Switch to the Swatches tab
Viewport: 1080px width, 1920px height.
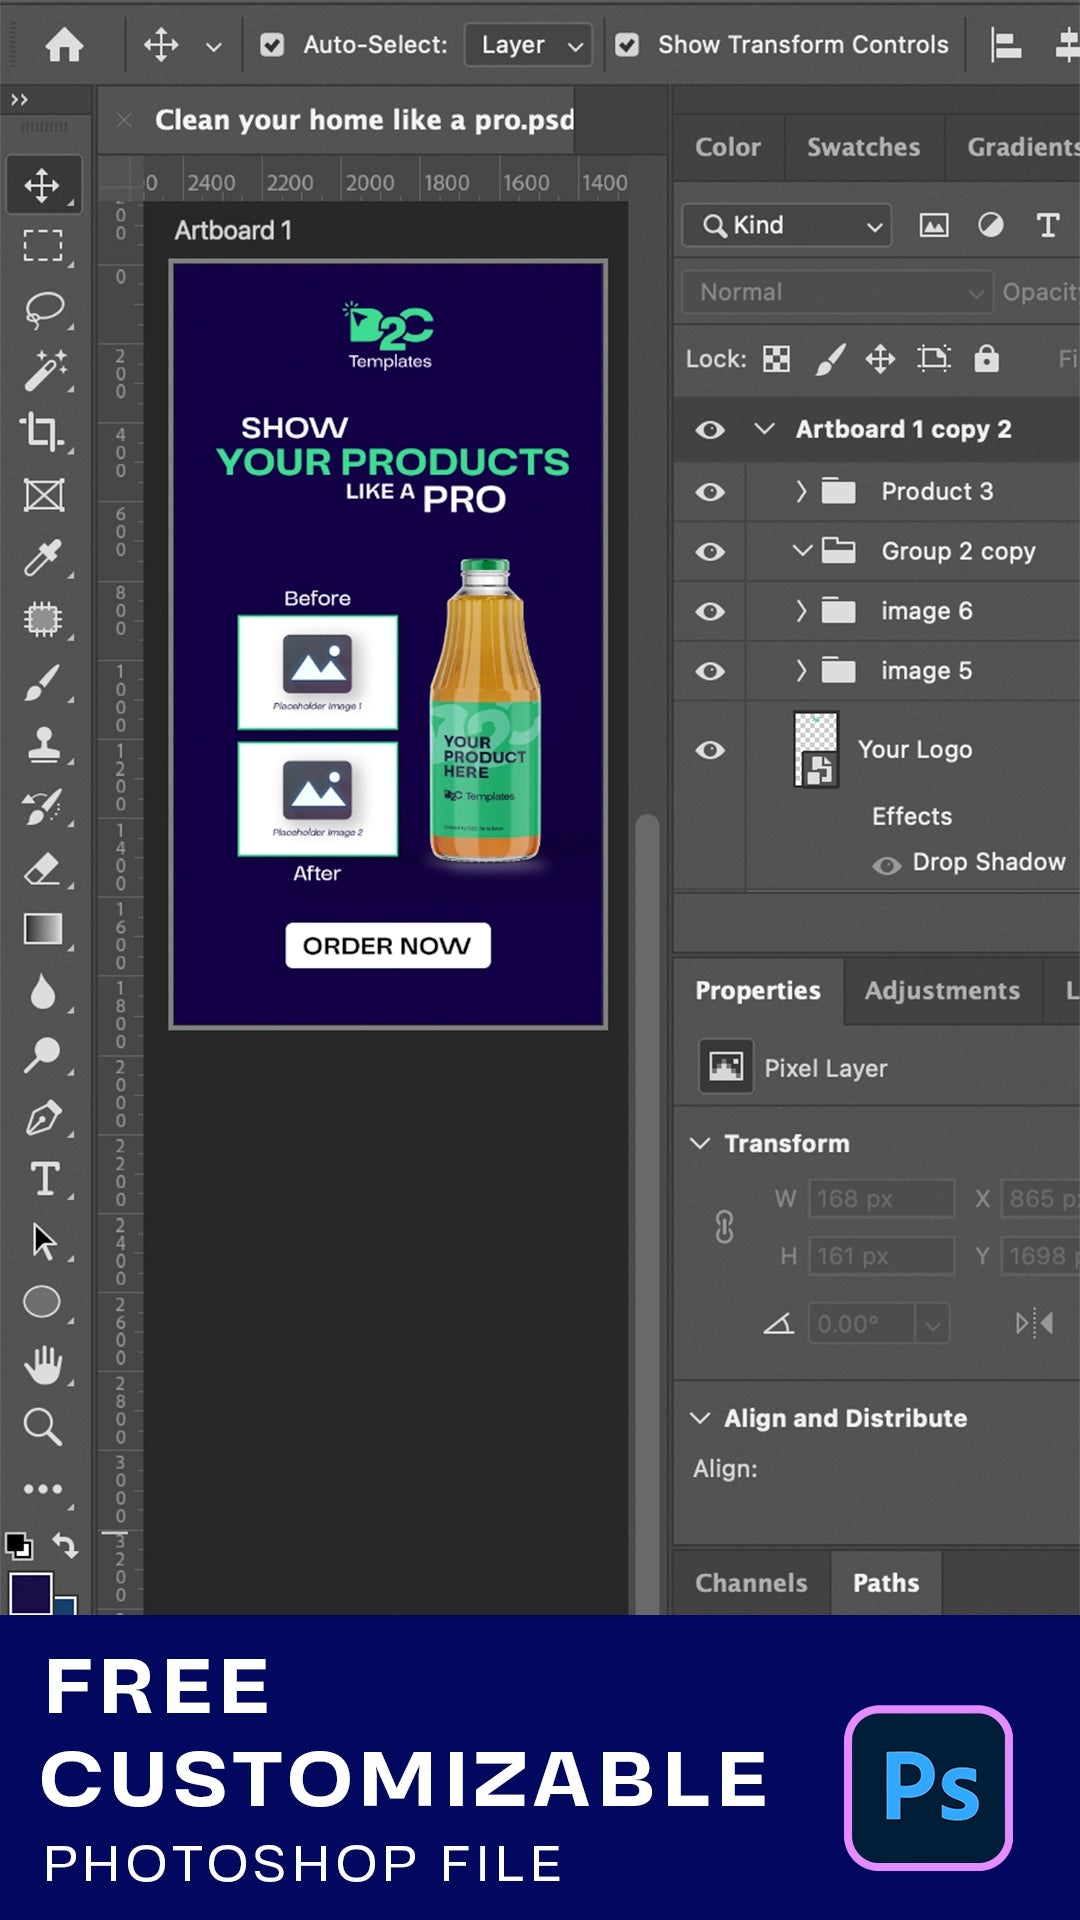click(863, 147)
